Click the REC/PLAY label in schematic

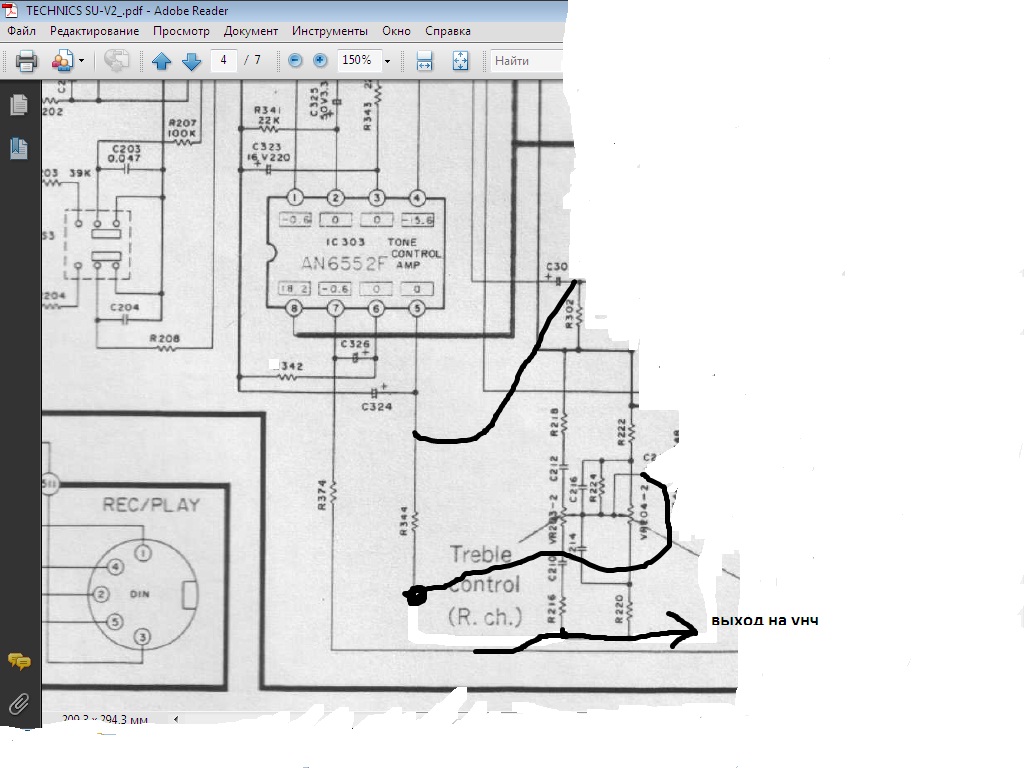(151, 505)
